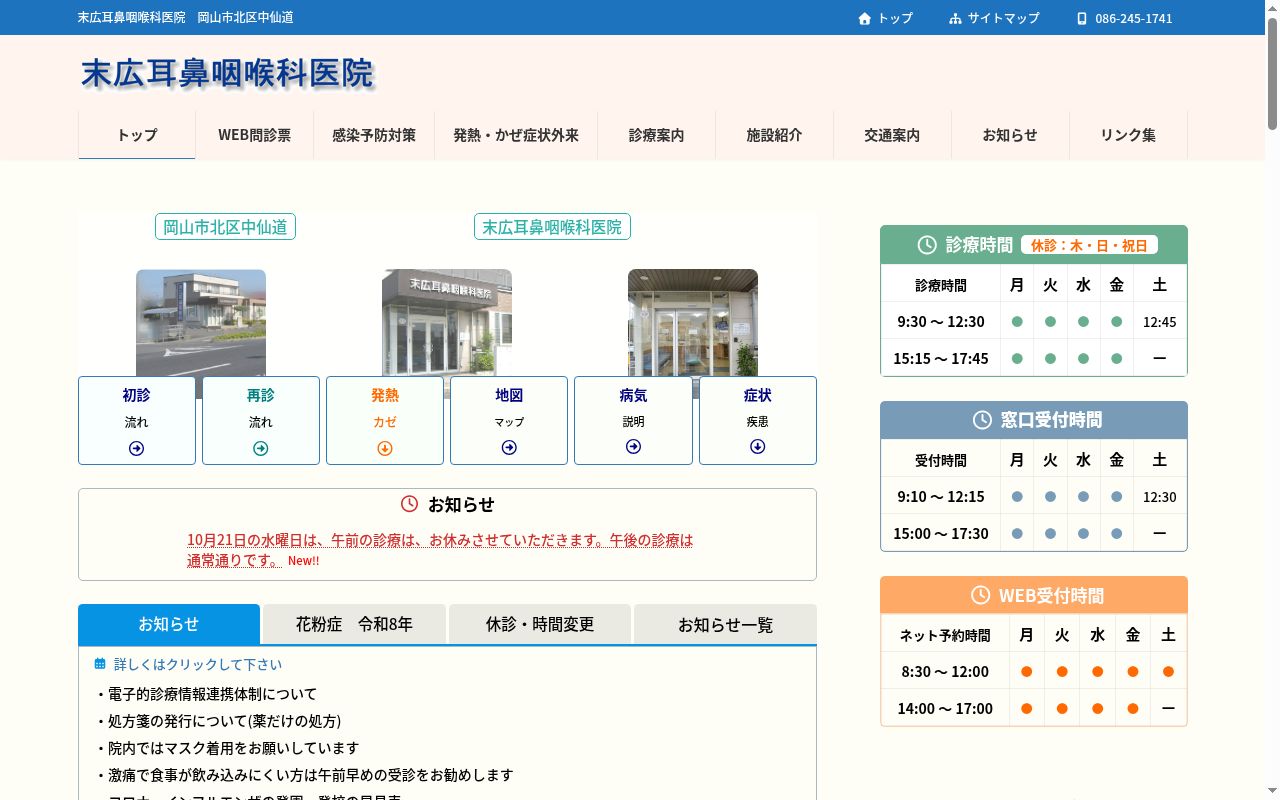This screenshot has height=800, width=1280.
Task: Select the 診療案内 navigation item
Action: (657, 135)
